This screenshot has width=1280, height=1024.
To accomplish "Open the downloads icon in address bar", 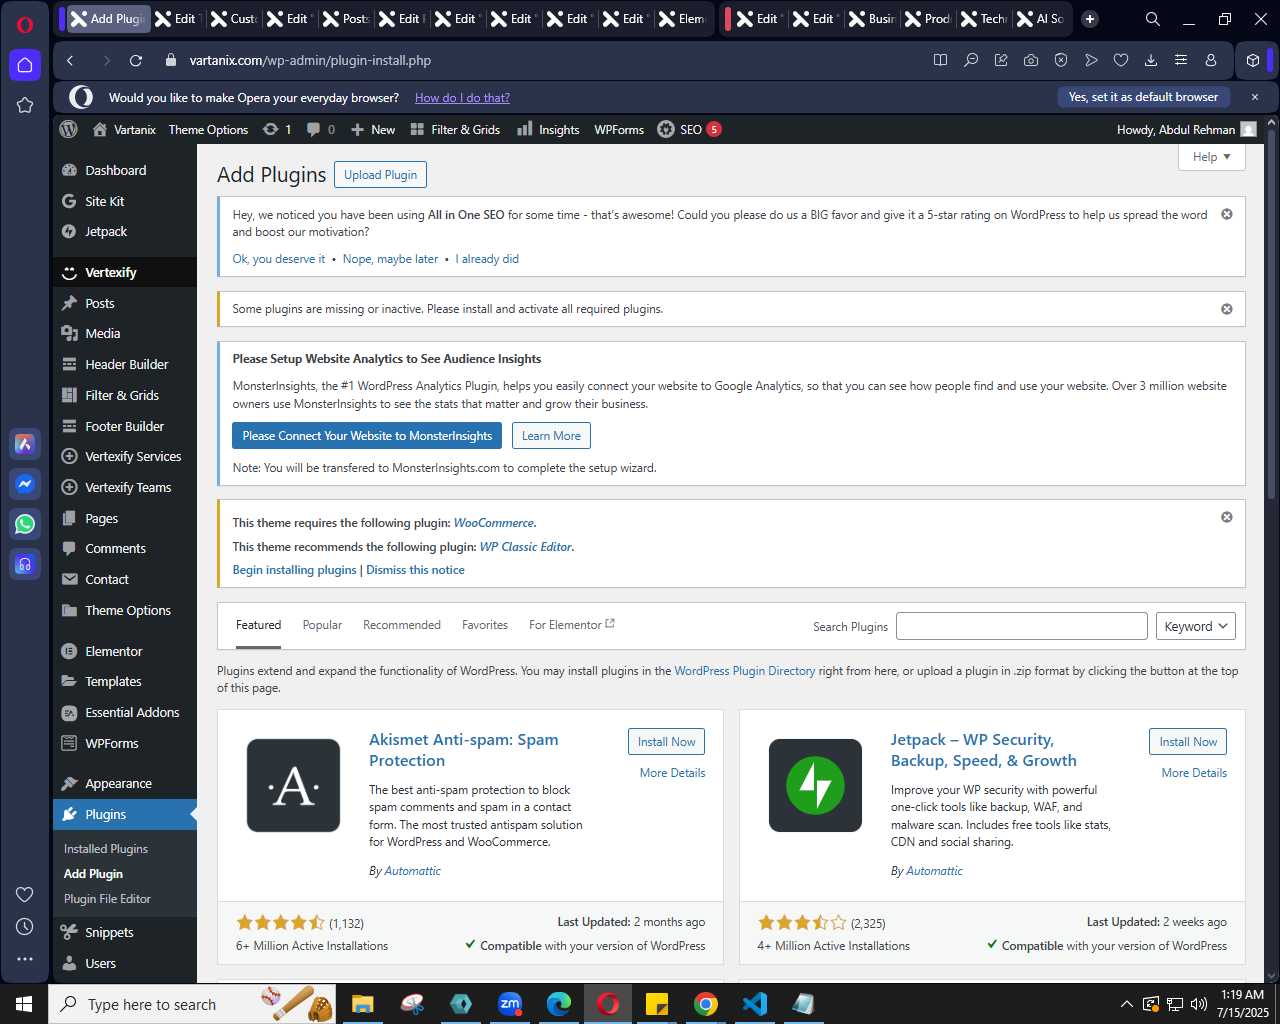I will [1151, 60].
